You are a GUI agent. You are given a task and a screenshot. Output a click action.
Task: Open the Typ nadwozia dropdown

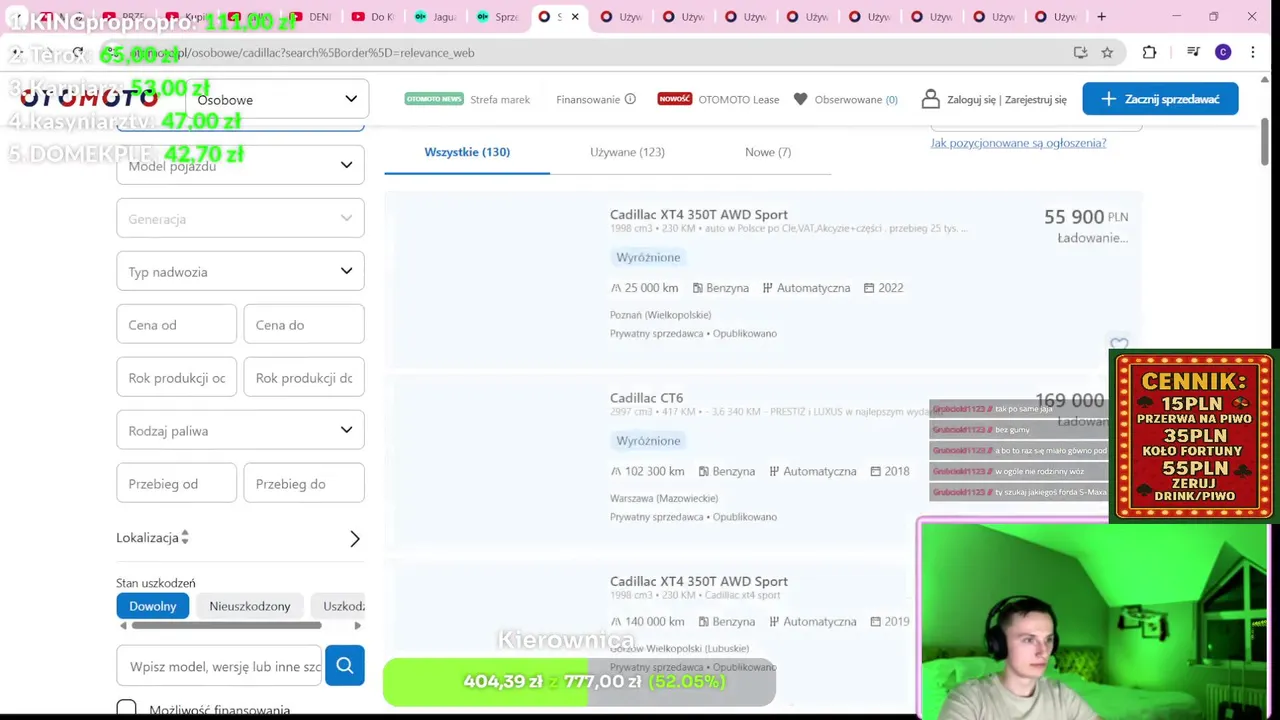pyautogui.click(x=240, y=271)
